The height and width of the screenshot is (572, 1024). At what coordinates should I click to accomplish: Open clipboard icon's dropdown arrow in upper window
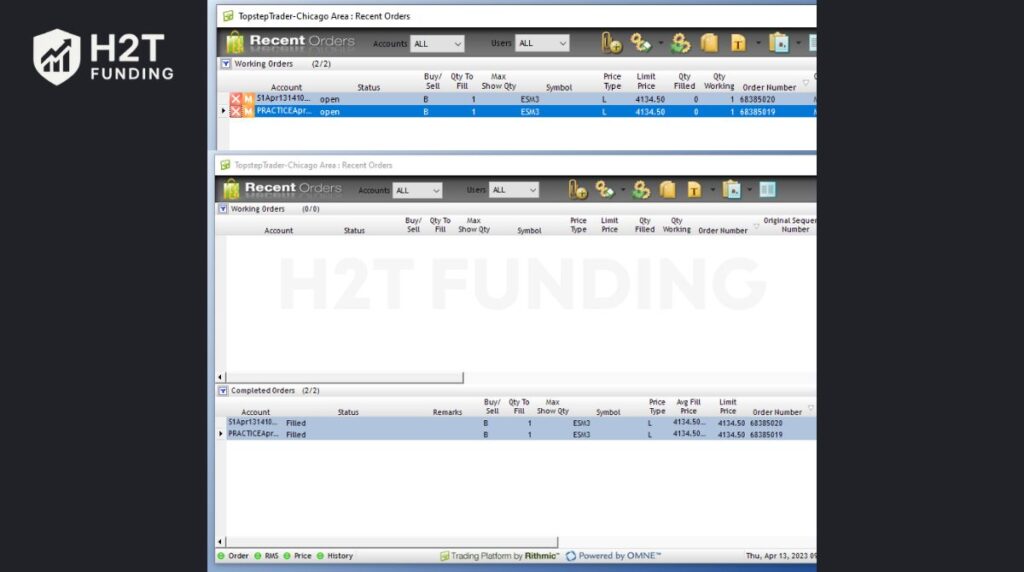[798, 44]
